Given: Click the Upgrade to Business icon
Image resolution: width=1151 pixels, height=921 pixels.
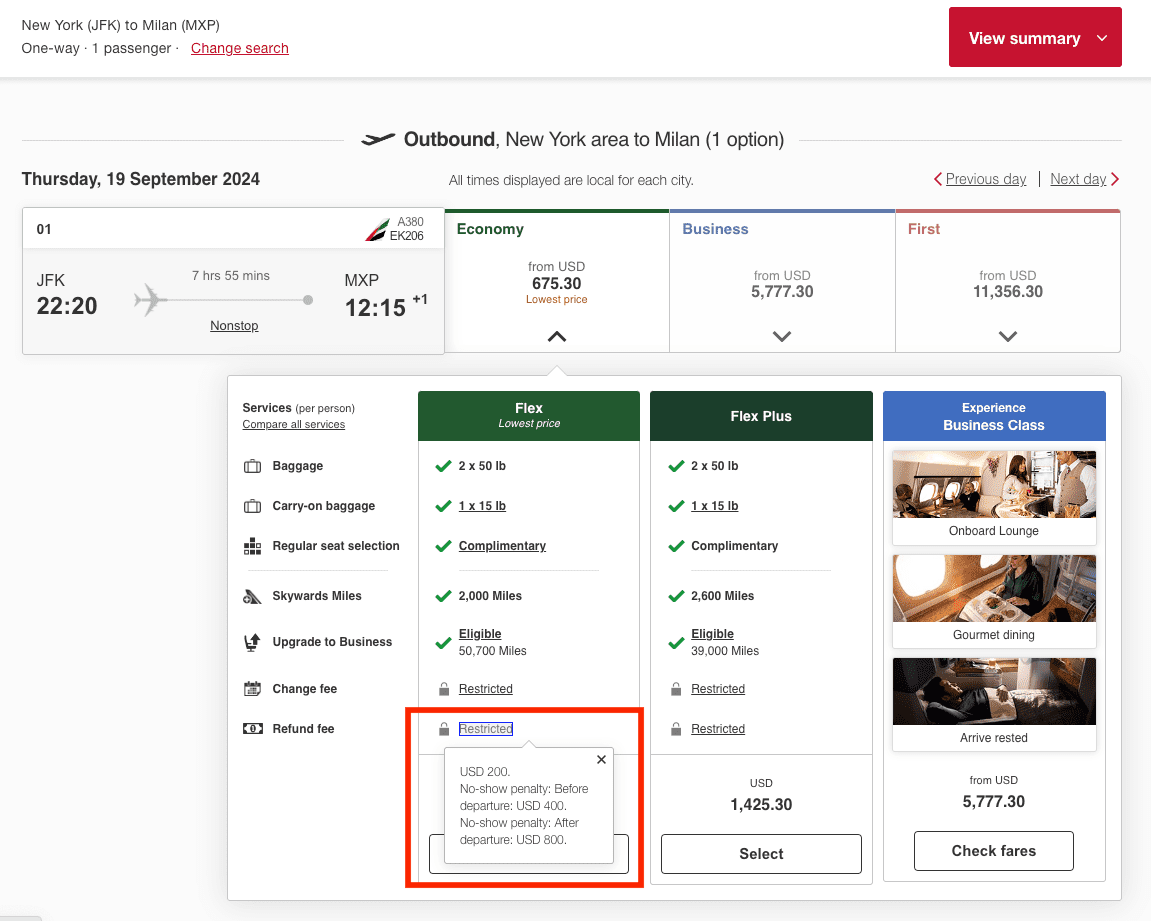Looking at the screenshot, I should 252,642.
